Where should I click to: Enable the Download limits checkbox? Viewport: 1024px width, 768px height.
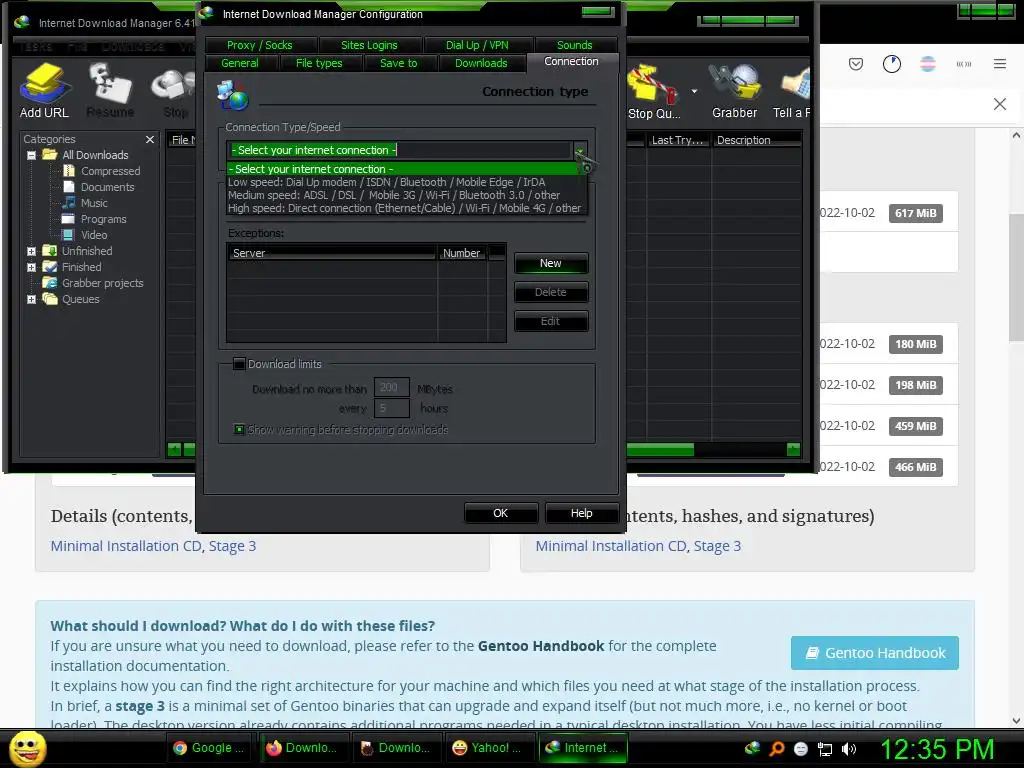click(x=240, y=364)
